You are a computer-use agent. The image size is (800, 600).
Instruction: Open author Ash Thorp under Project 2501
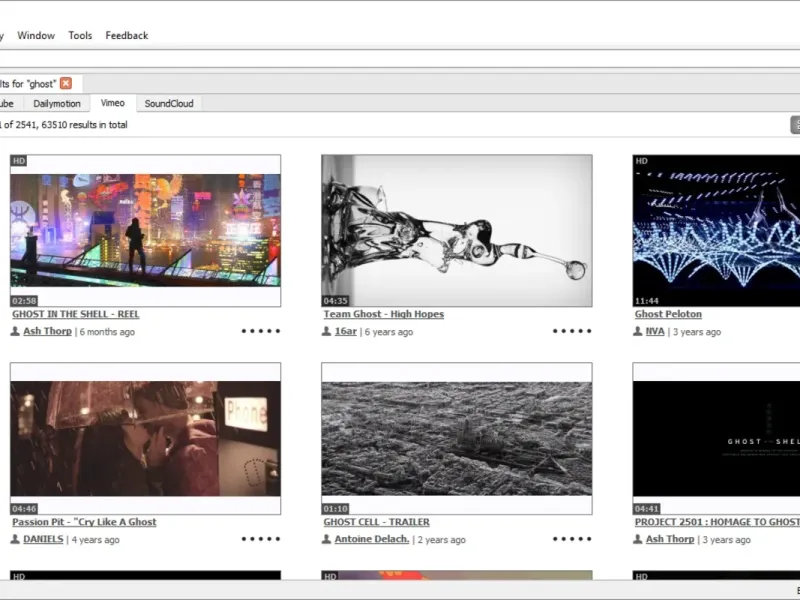670,539
